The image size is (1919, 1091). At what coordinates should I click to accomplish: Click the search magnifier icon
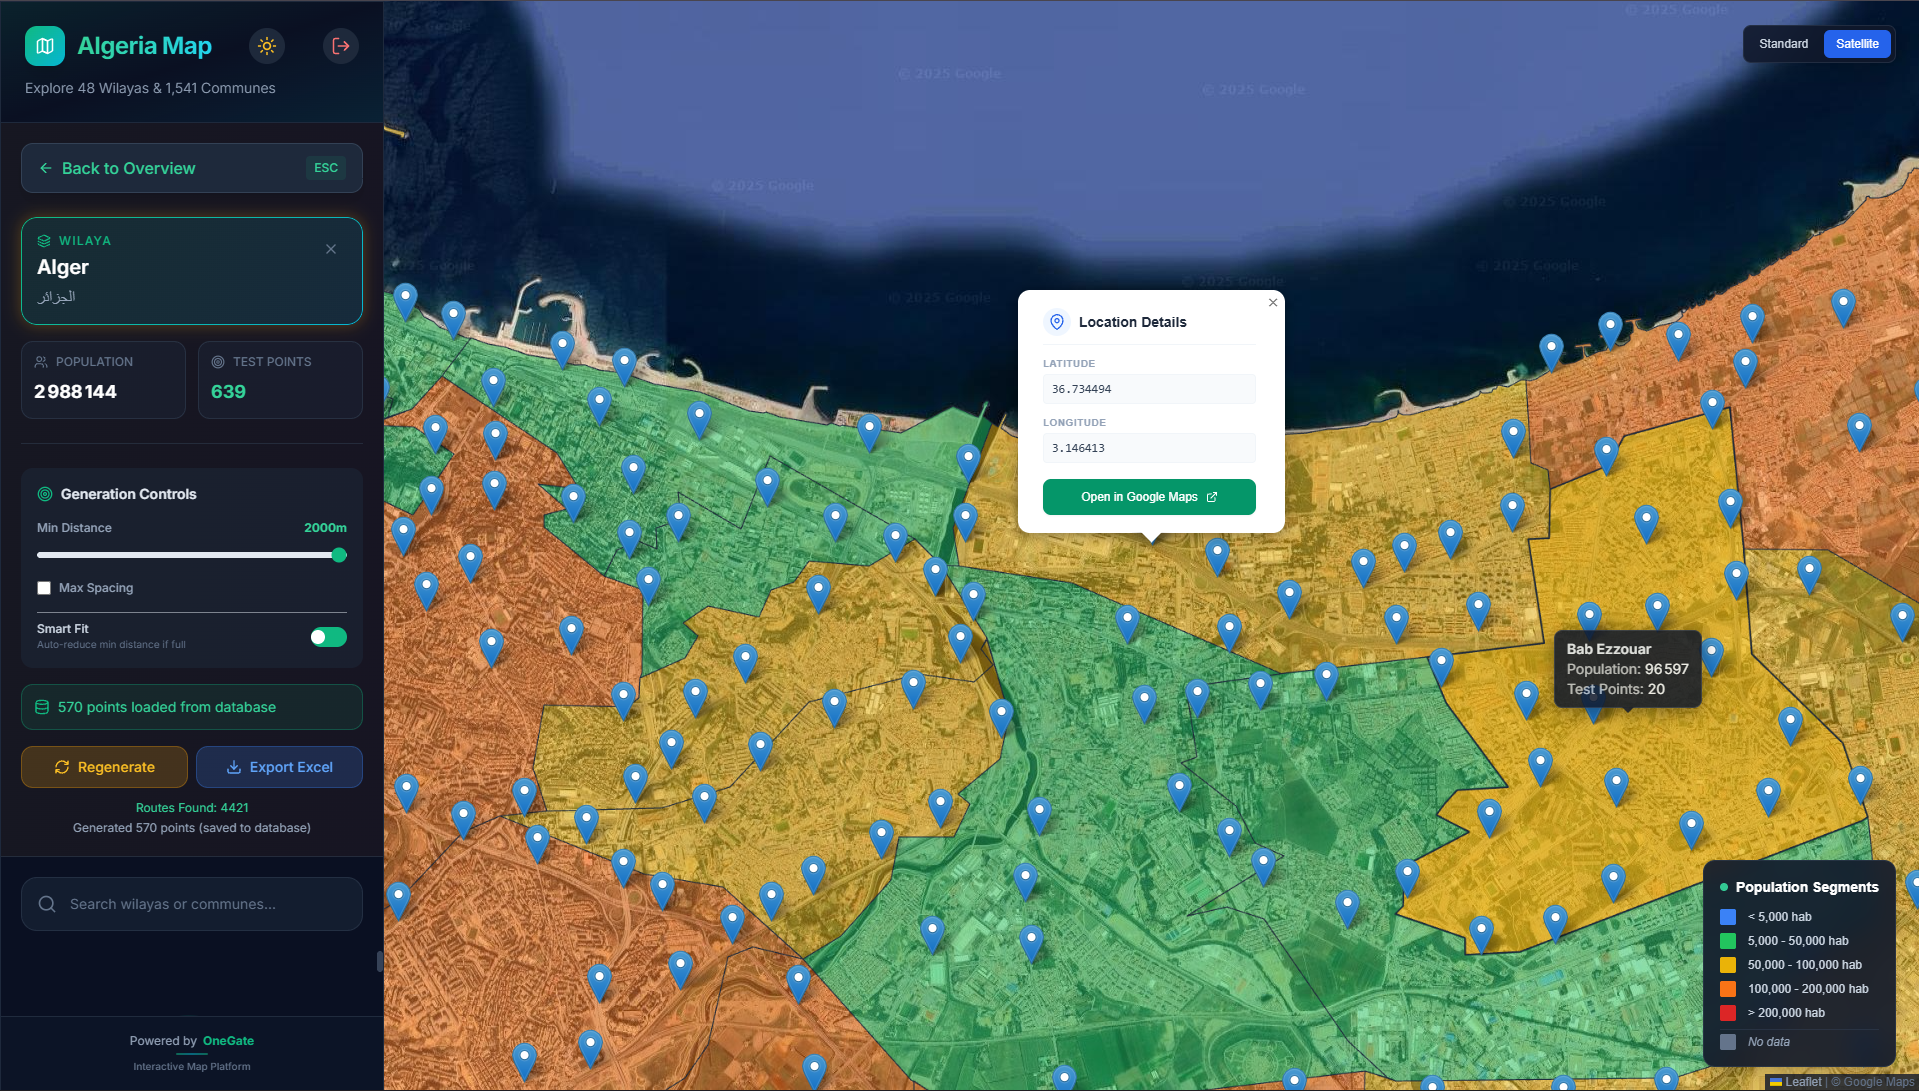47,904
